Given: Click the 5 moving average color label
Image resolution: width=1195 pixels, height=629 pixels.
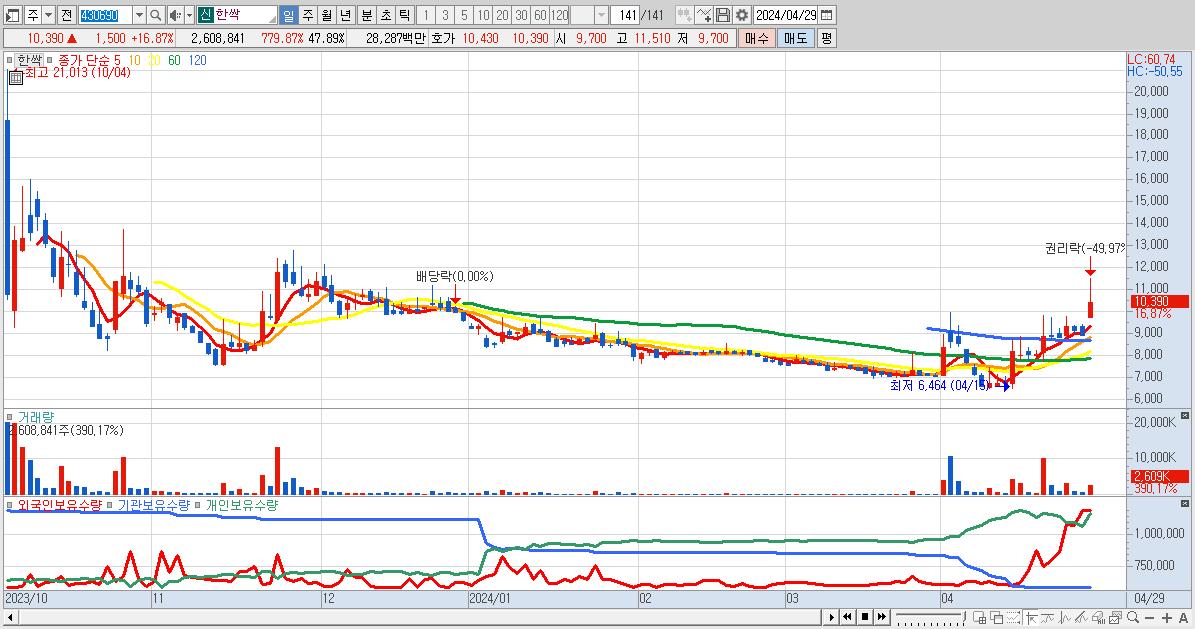Looking at the screenshot, I should (x=117, y=60).
